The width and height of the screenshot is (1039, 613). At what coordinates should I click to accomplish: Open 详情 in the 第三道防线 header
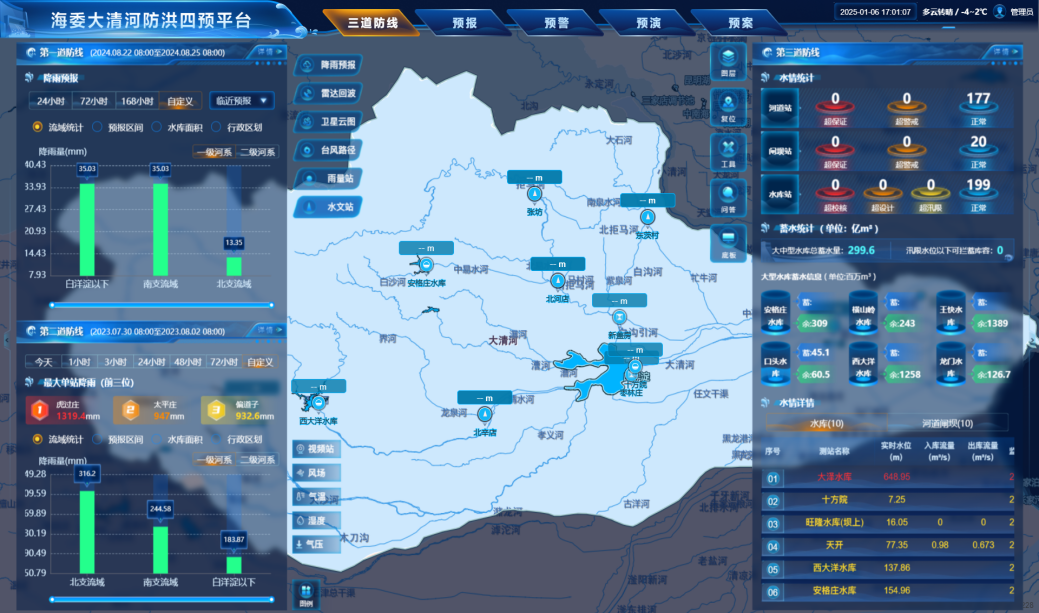click(x=1010, y=52)
